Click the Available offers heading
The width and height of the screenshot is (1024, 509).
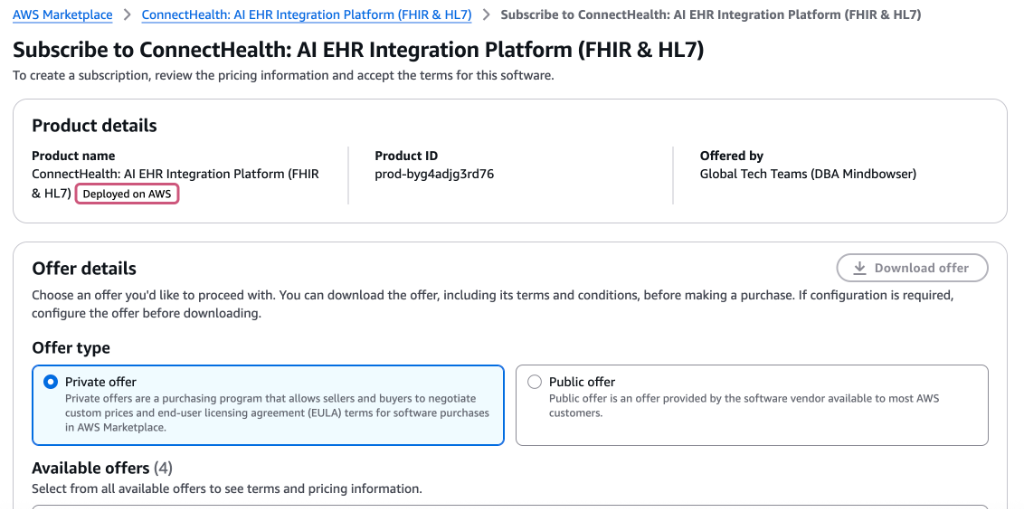90,468
